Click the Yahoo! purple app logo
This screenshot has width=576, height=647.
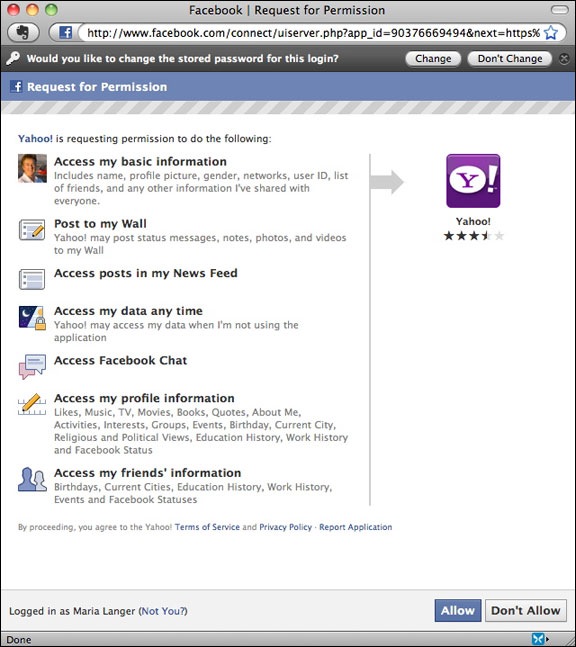tap(473, 181)
